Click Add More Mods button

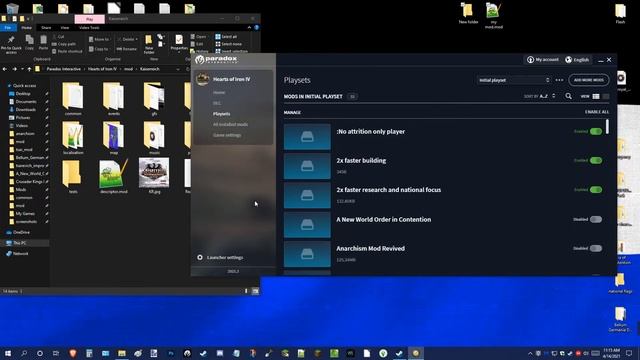pos(589,80)
